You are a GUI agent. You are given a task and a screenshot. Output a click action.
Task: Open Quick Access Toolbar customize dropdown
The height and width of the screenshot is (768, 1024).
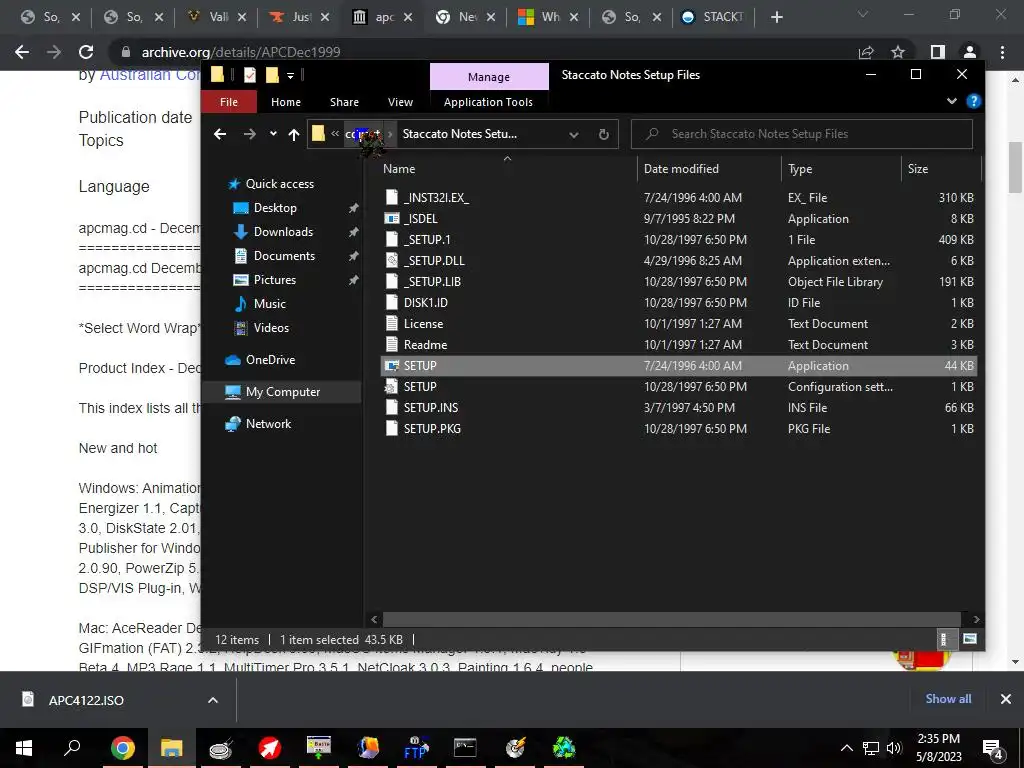291,75
